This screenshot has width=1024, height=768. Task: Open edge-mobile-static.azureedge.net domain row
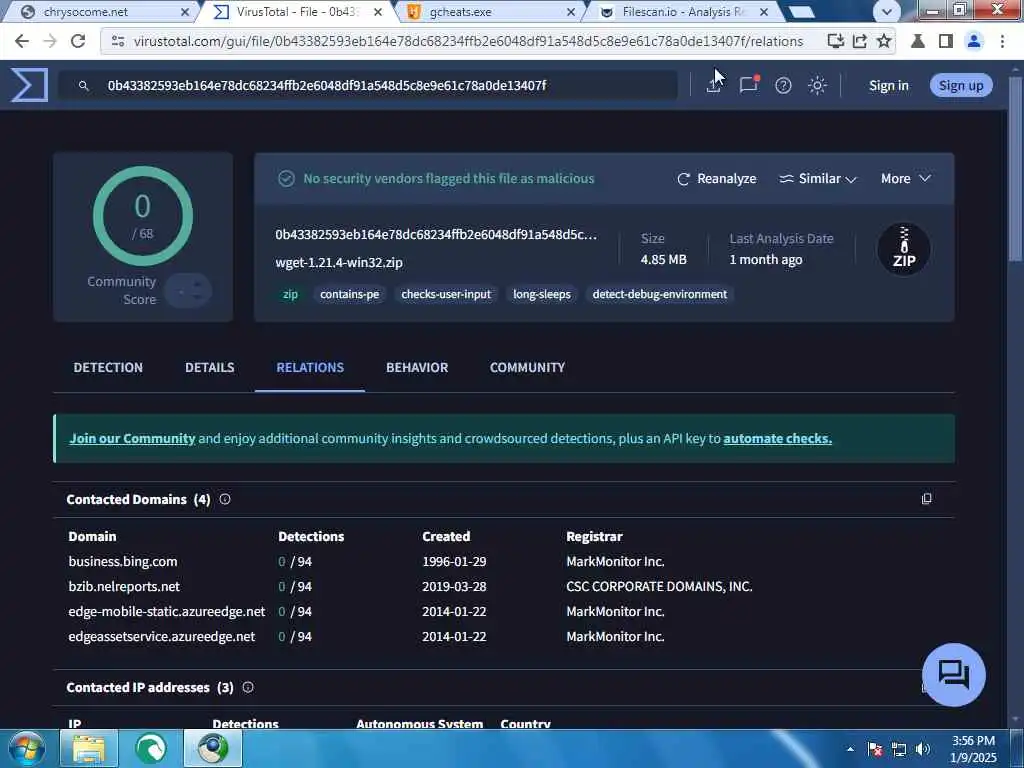tap(503, 611)
